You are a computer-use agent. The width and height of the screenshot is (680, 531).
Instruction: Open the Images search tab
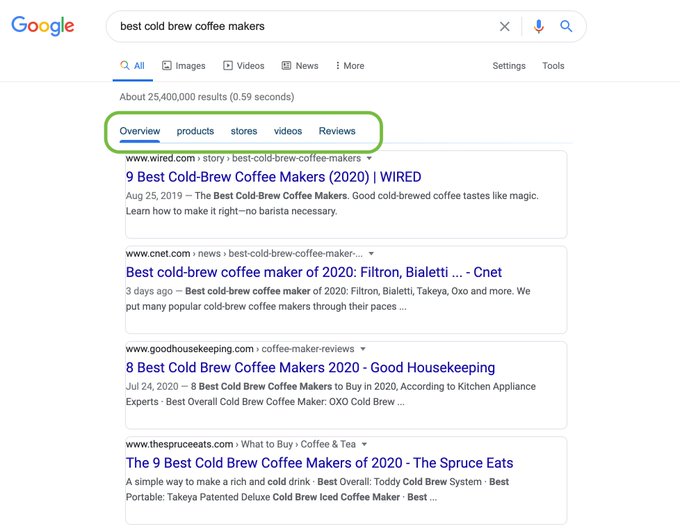(183, 66)
